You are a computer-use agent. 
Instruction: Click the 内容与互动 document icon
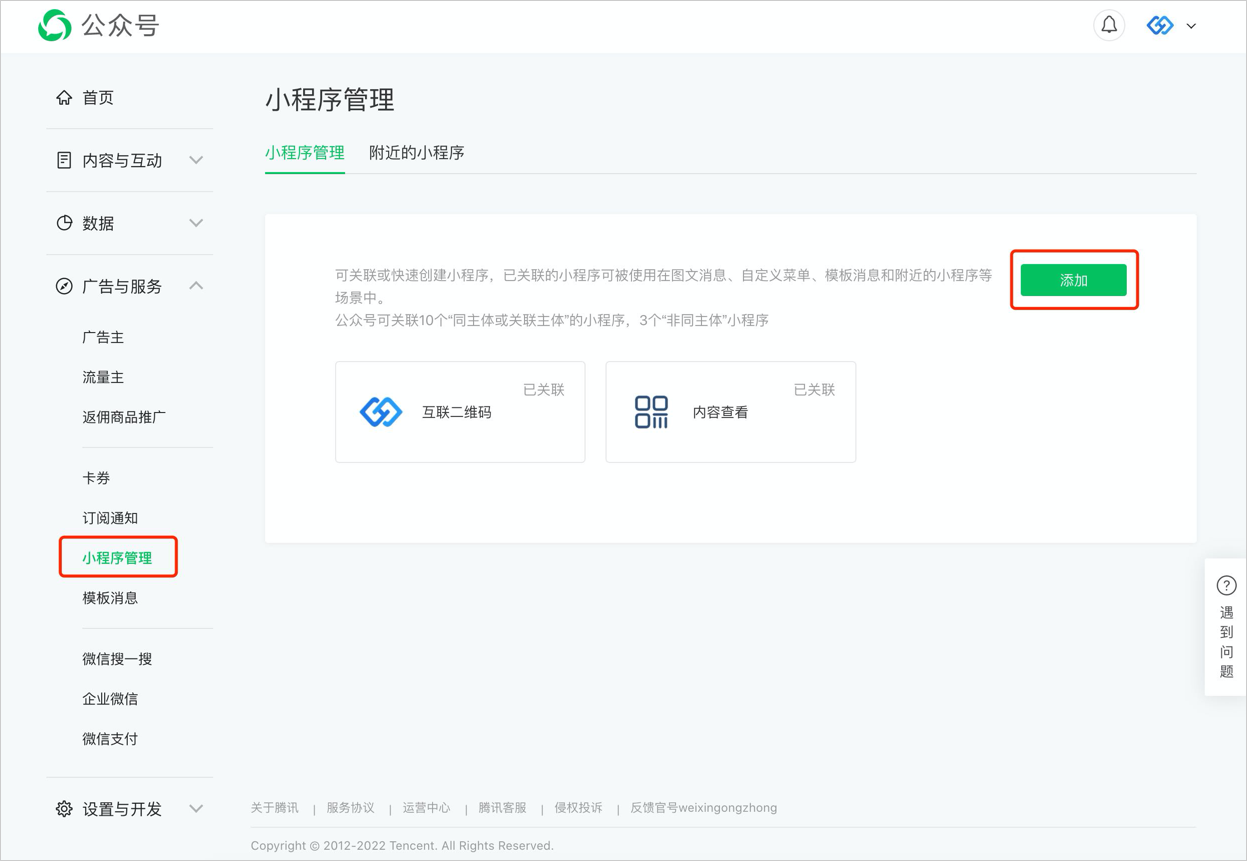pyautogui.click(x=64, y=160)
